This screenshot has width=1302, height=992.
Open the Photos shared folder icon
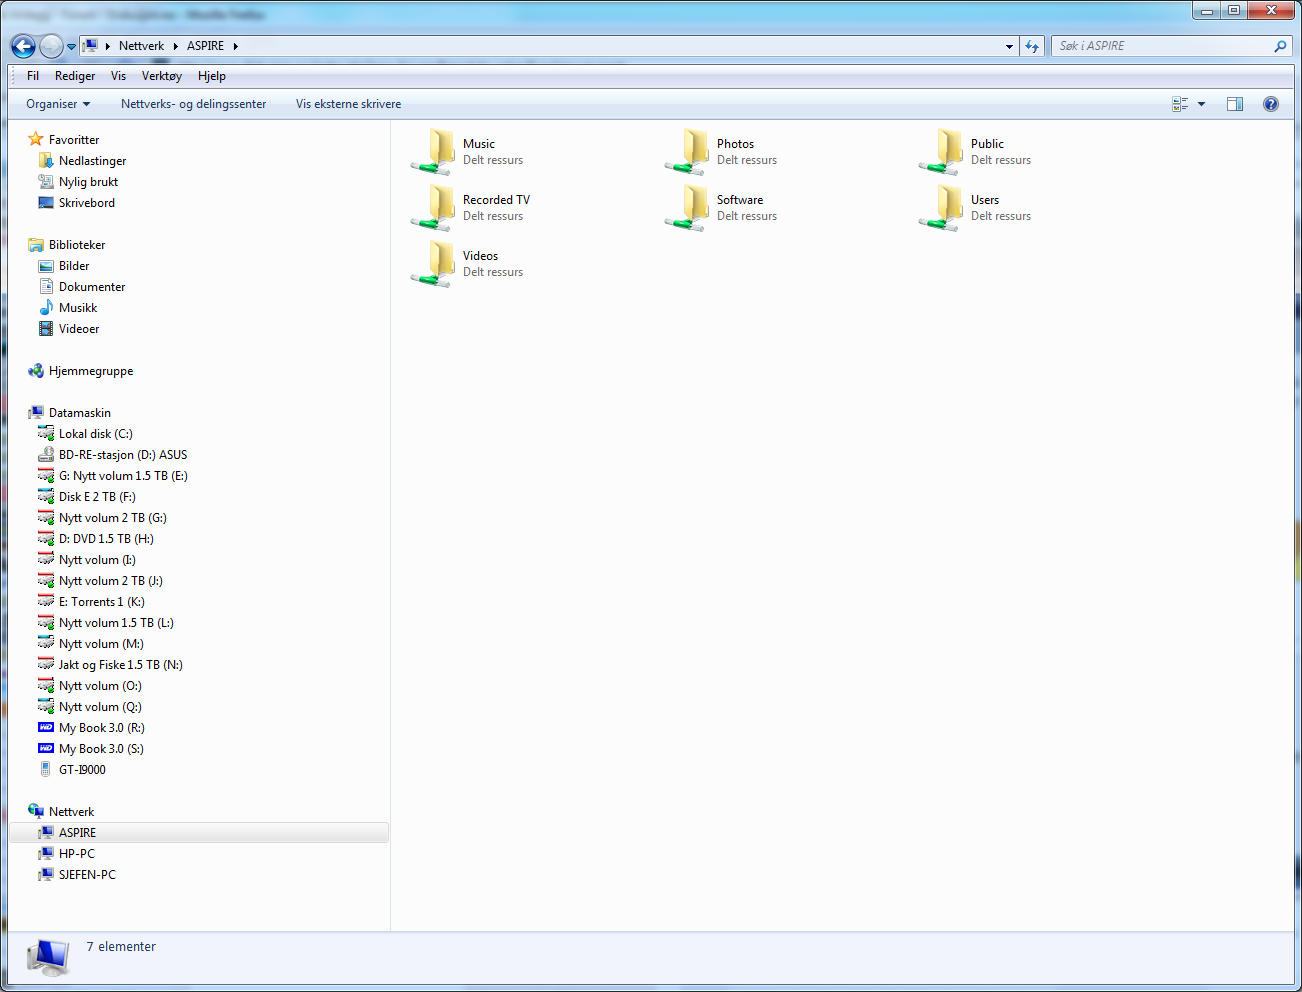[688, 152]
